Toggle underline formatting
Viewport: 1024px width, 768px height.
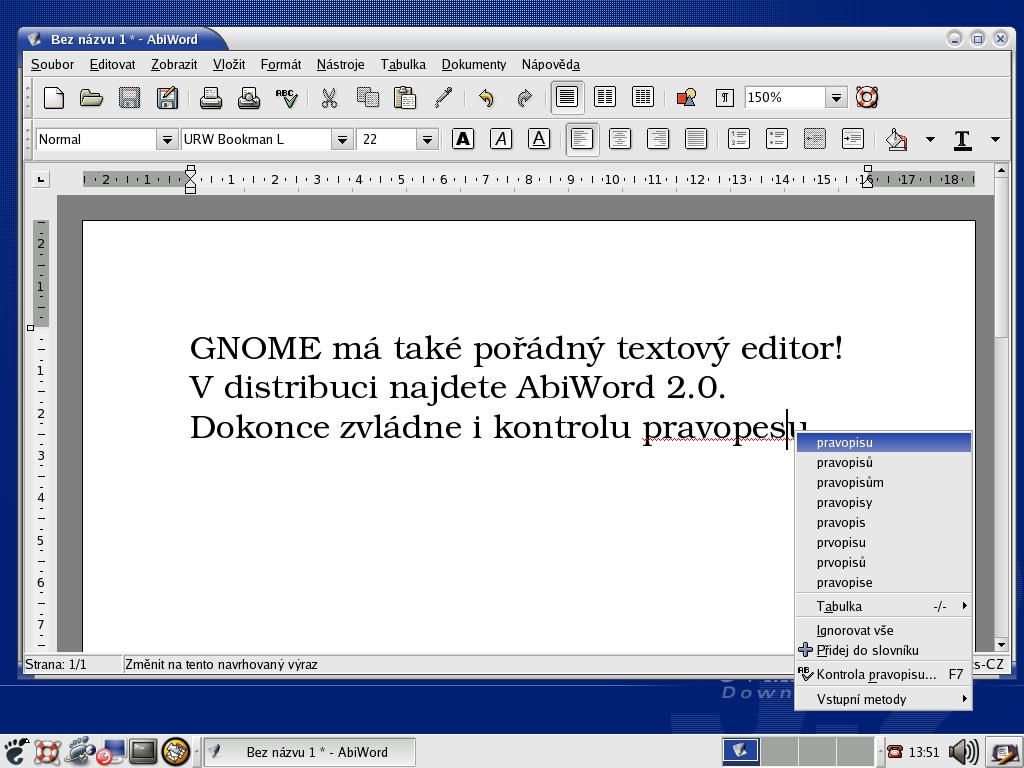539,139
